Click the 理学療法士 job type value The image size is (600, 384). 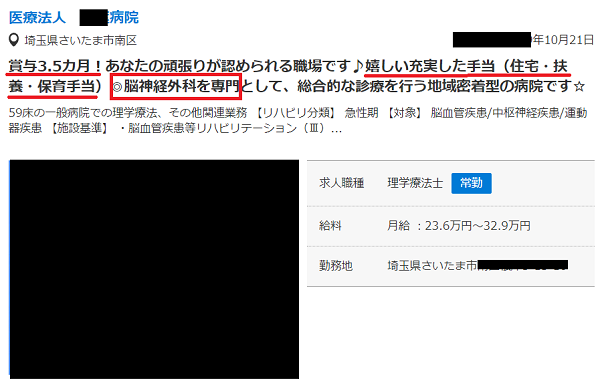point(415,183)
